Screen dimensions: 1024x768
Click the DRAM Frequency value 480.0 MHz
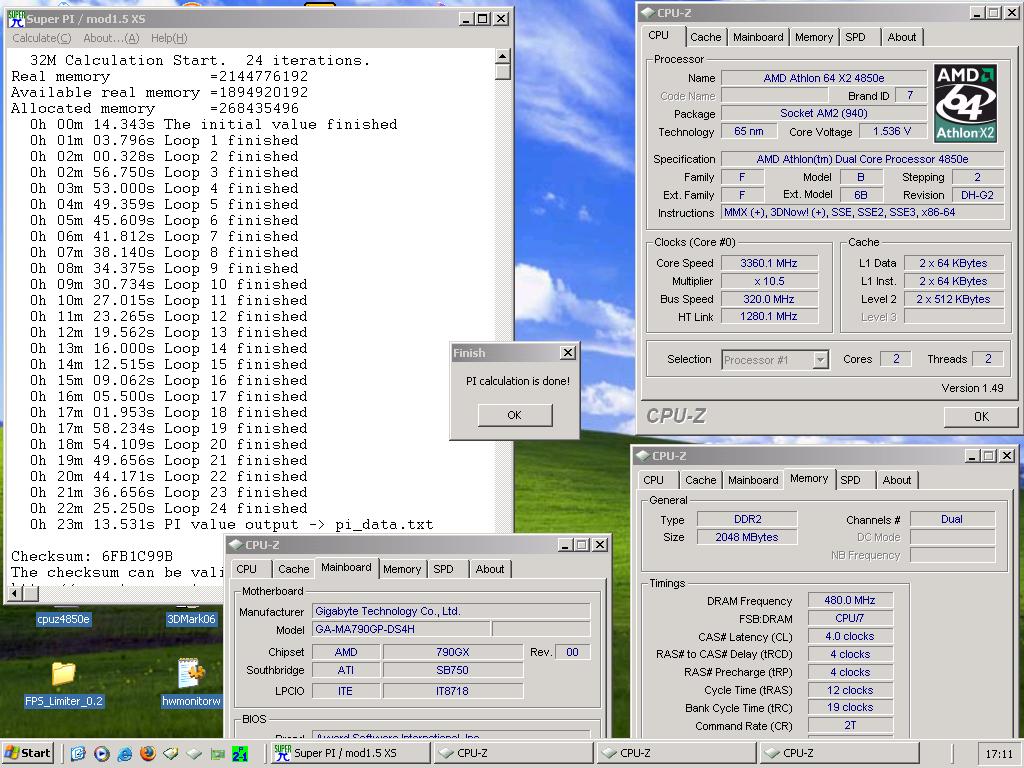(x=850, y=600)
